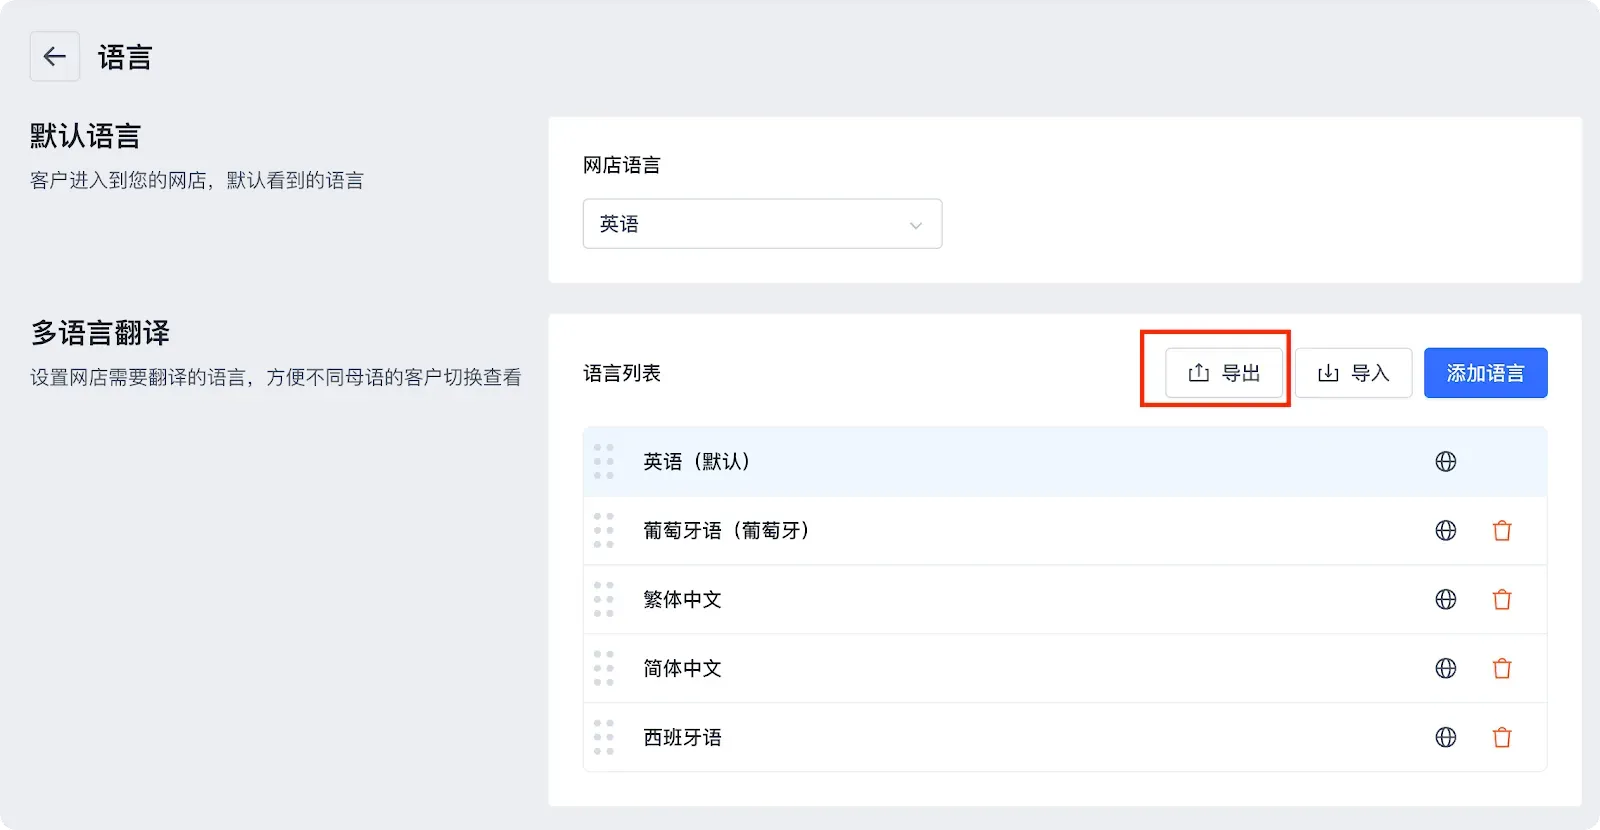Click globe icon for 英语 (默认)
The image size is (1600, 830).
click(1446, 462)
